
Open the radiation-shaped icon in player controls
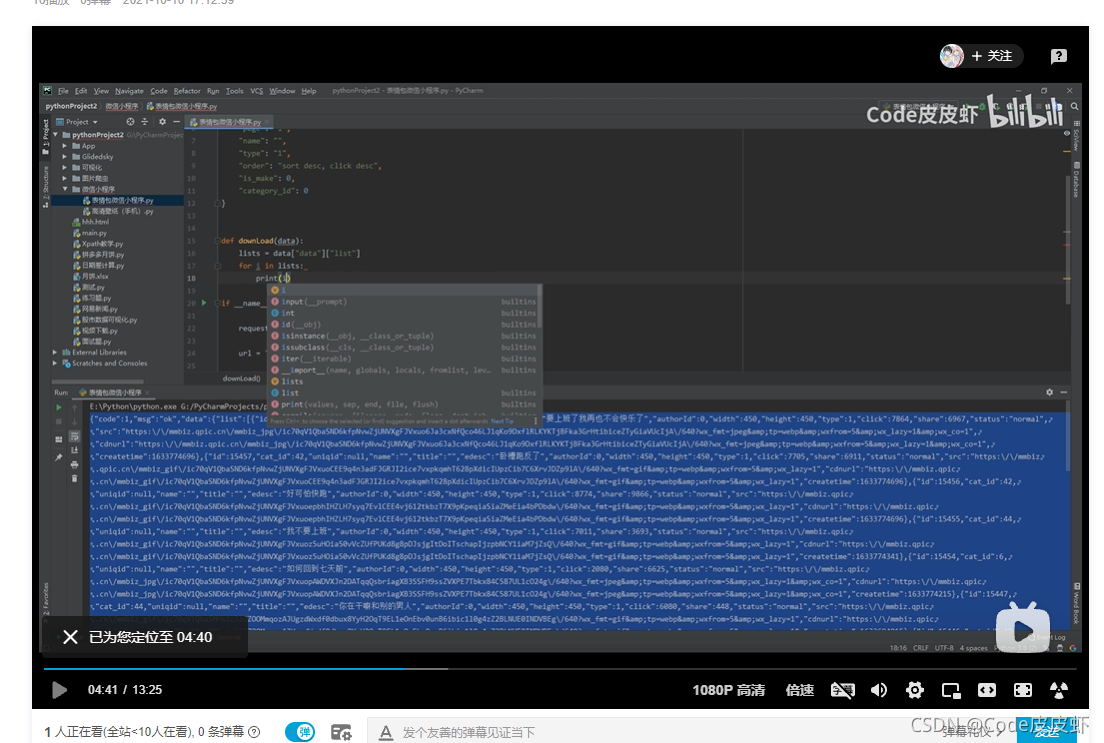1059,690
